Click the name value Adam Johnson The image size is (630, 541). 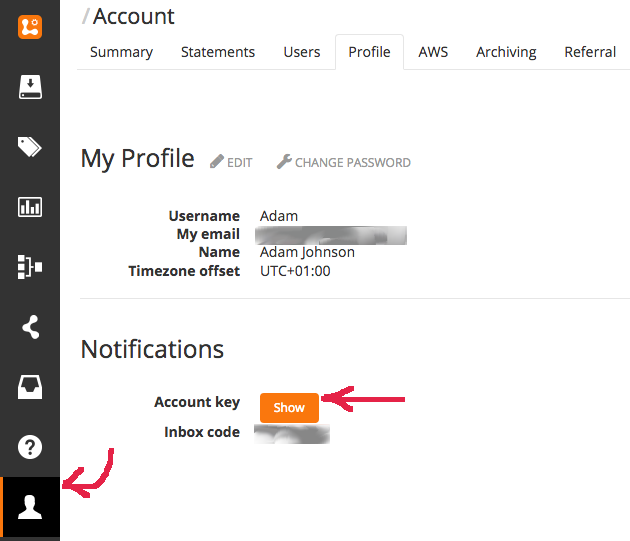click(307, 252)
